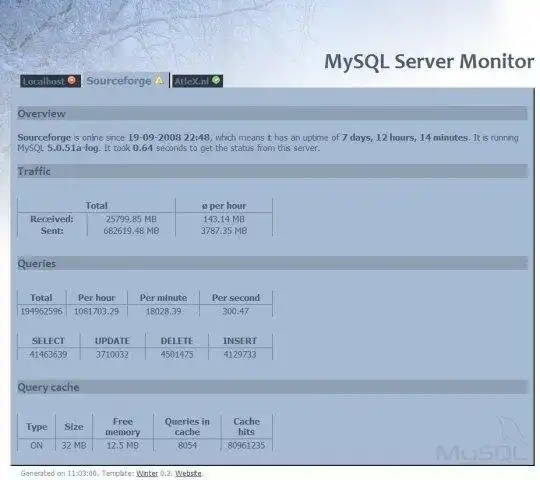540x480 pixels.
Task: Click the Received total 25799.85 MB
Action: 131,219
